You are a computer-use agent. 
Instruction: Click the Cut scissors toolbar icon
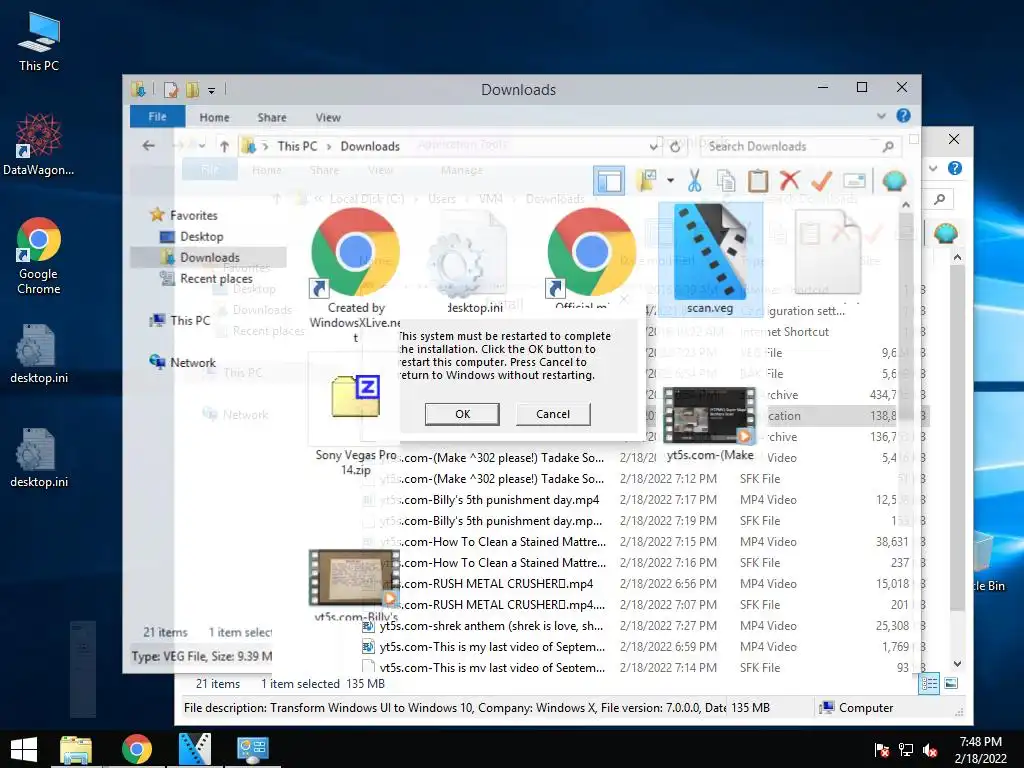point(694,180)
